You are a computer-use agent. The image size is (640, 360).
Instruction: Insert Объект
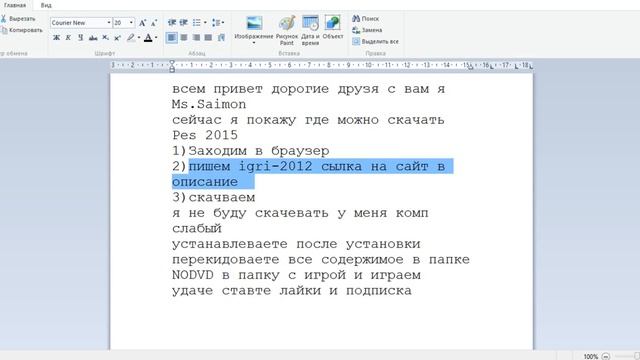pos(333,27)
